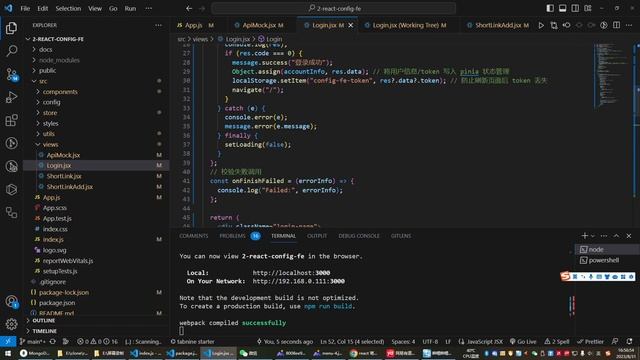Switch to the ShortLinkAdd.jsx editor tab

[x=498, y=25]
